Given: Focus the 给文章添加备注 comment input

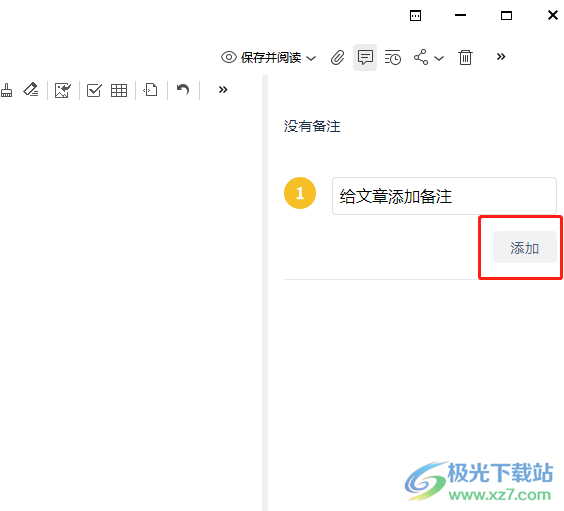Looking at the screenshot, I should (x=444, y=196).
